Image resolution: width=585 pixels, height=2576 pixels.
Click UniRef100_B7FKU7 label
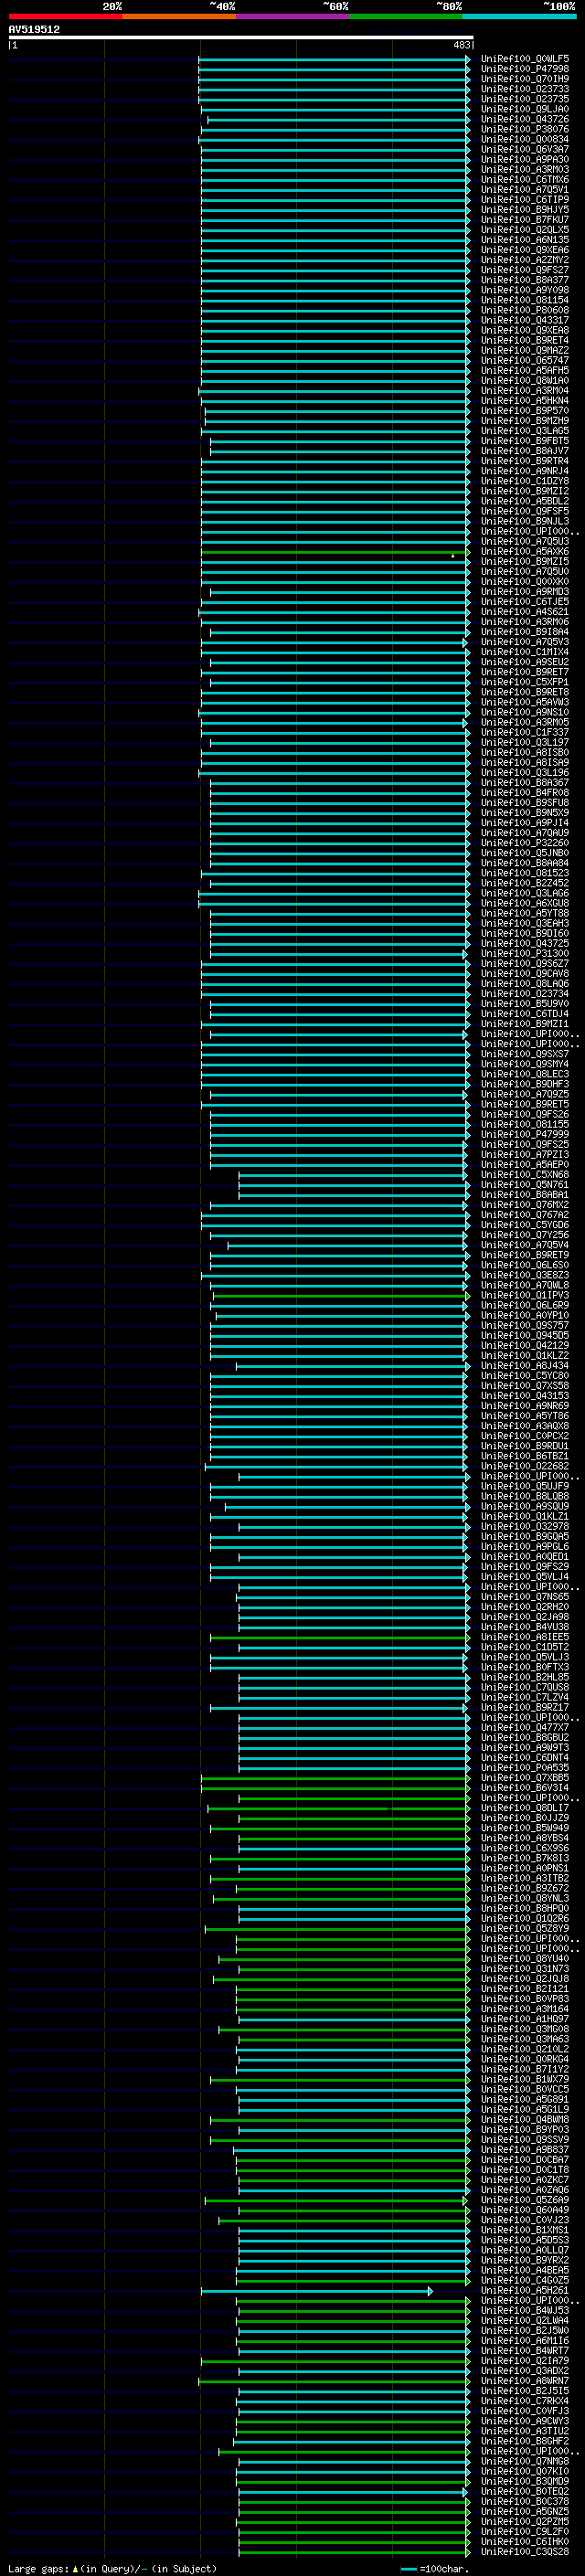click(525, 220)
